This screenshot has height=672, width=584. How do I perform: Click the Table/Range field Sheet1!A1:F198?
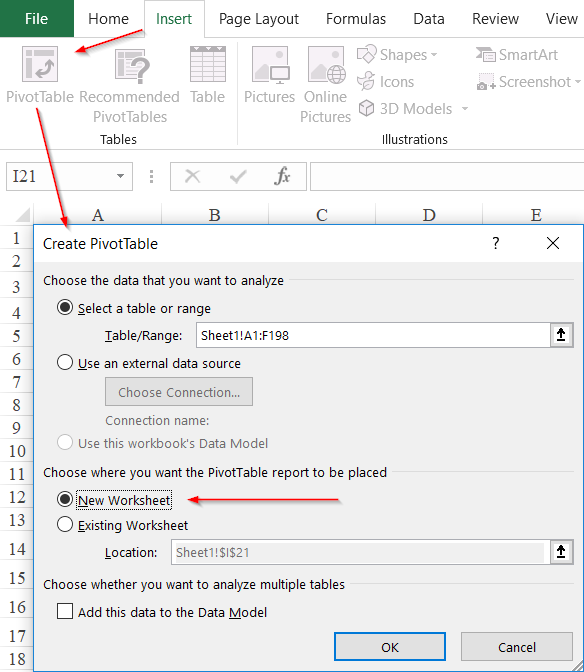click(x=373, y=335)
